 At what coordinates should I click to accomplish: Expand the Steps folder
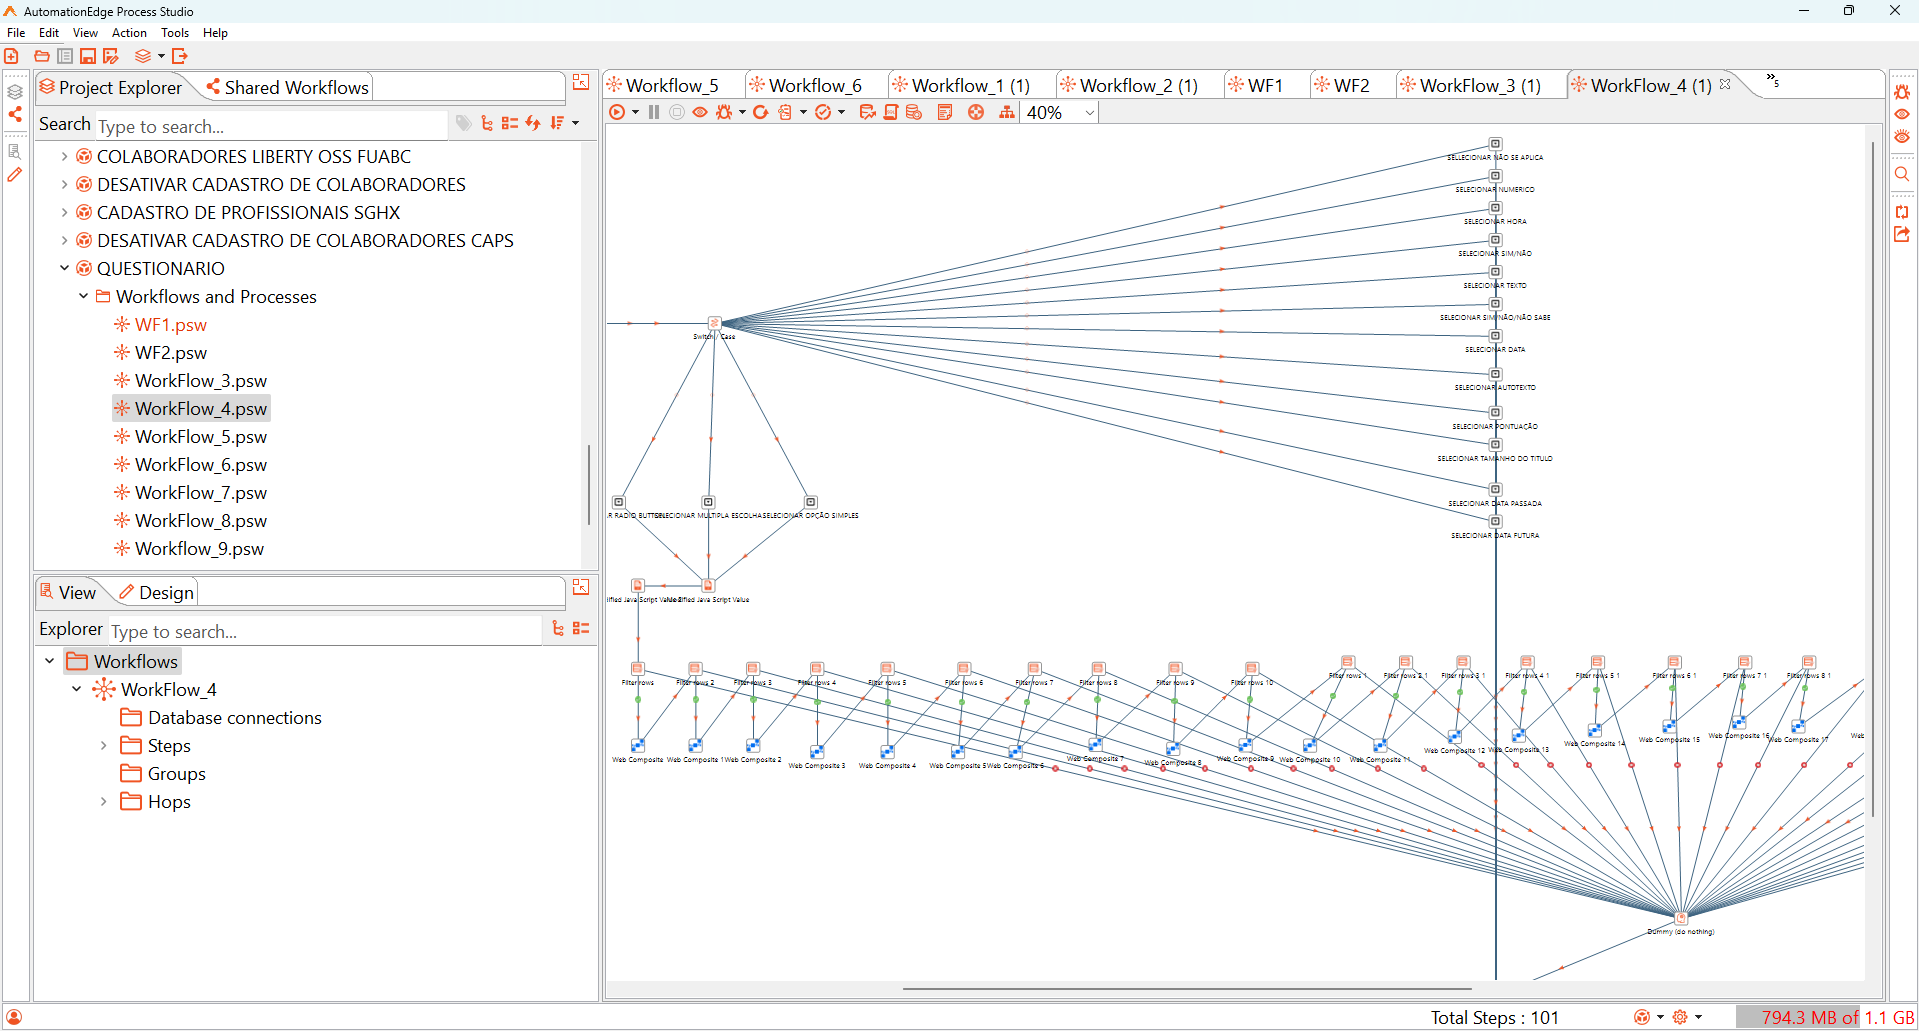pos(104,745)
